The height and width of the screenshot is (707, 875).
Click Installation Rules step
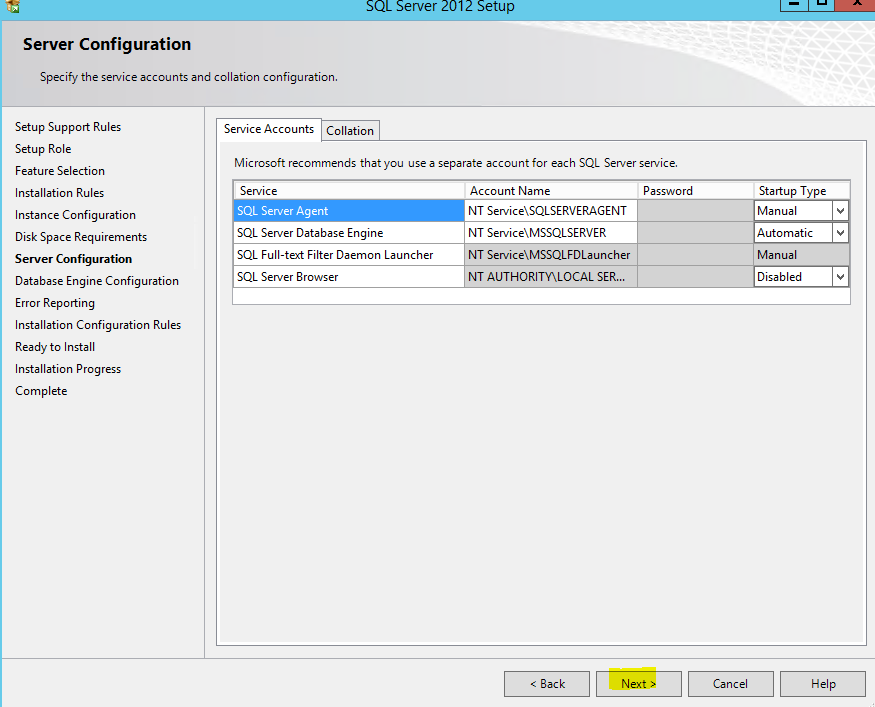[x=59, y=193]
